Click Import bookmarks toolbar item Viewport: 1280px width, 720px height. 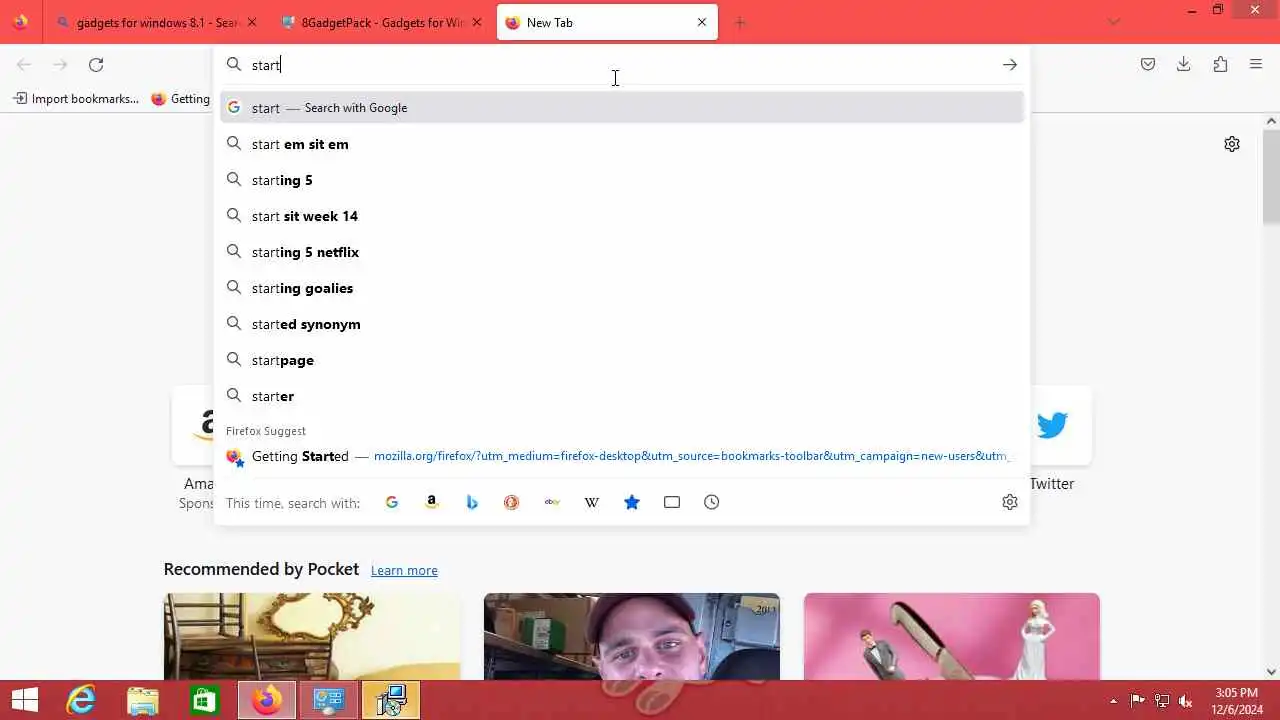point(76,99)
